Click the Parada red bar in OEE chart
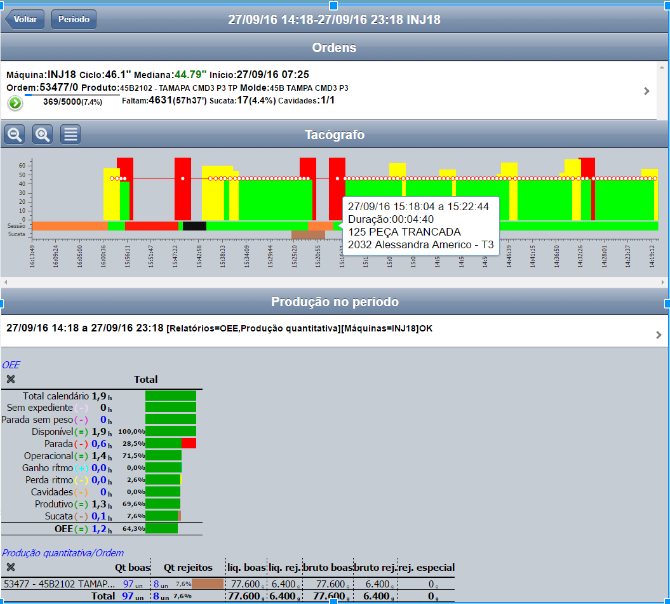The width and height of the screenshot is (670, 604). (189, 443)
